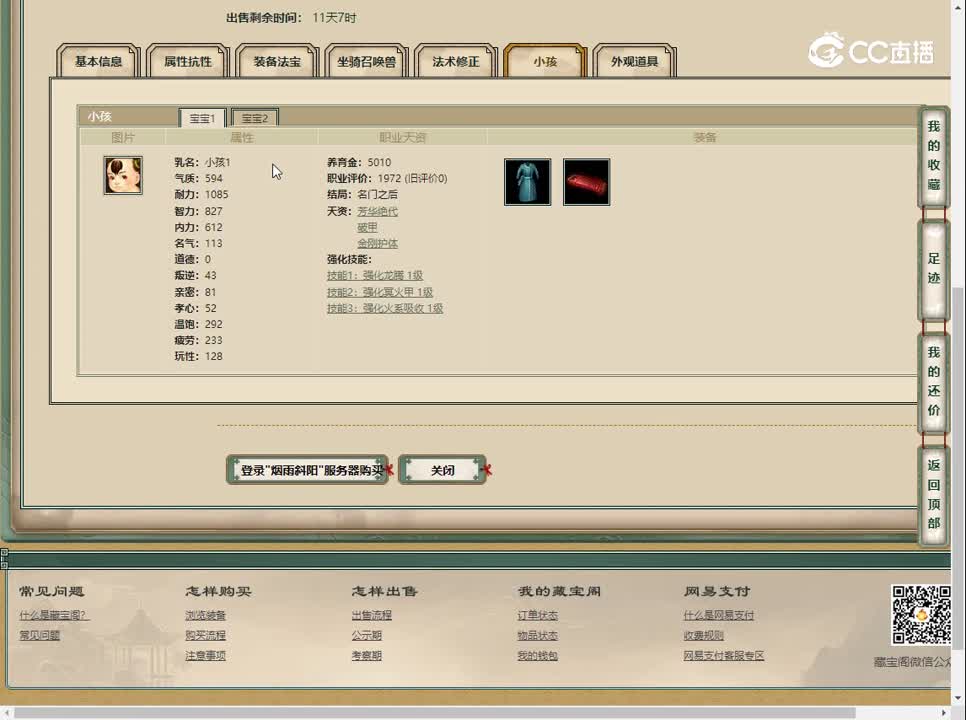Open the 公示期 link
966x720 pixels.
(367, 635)
